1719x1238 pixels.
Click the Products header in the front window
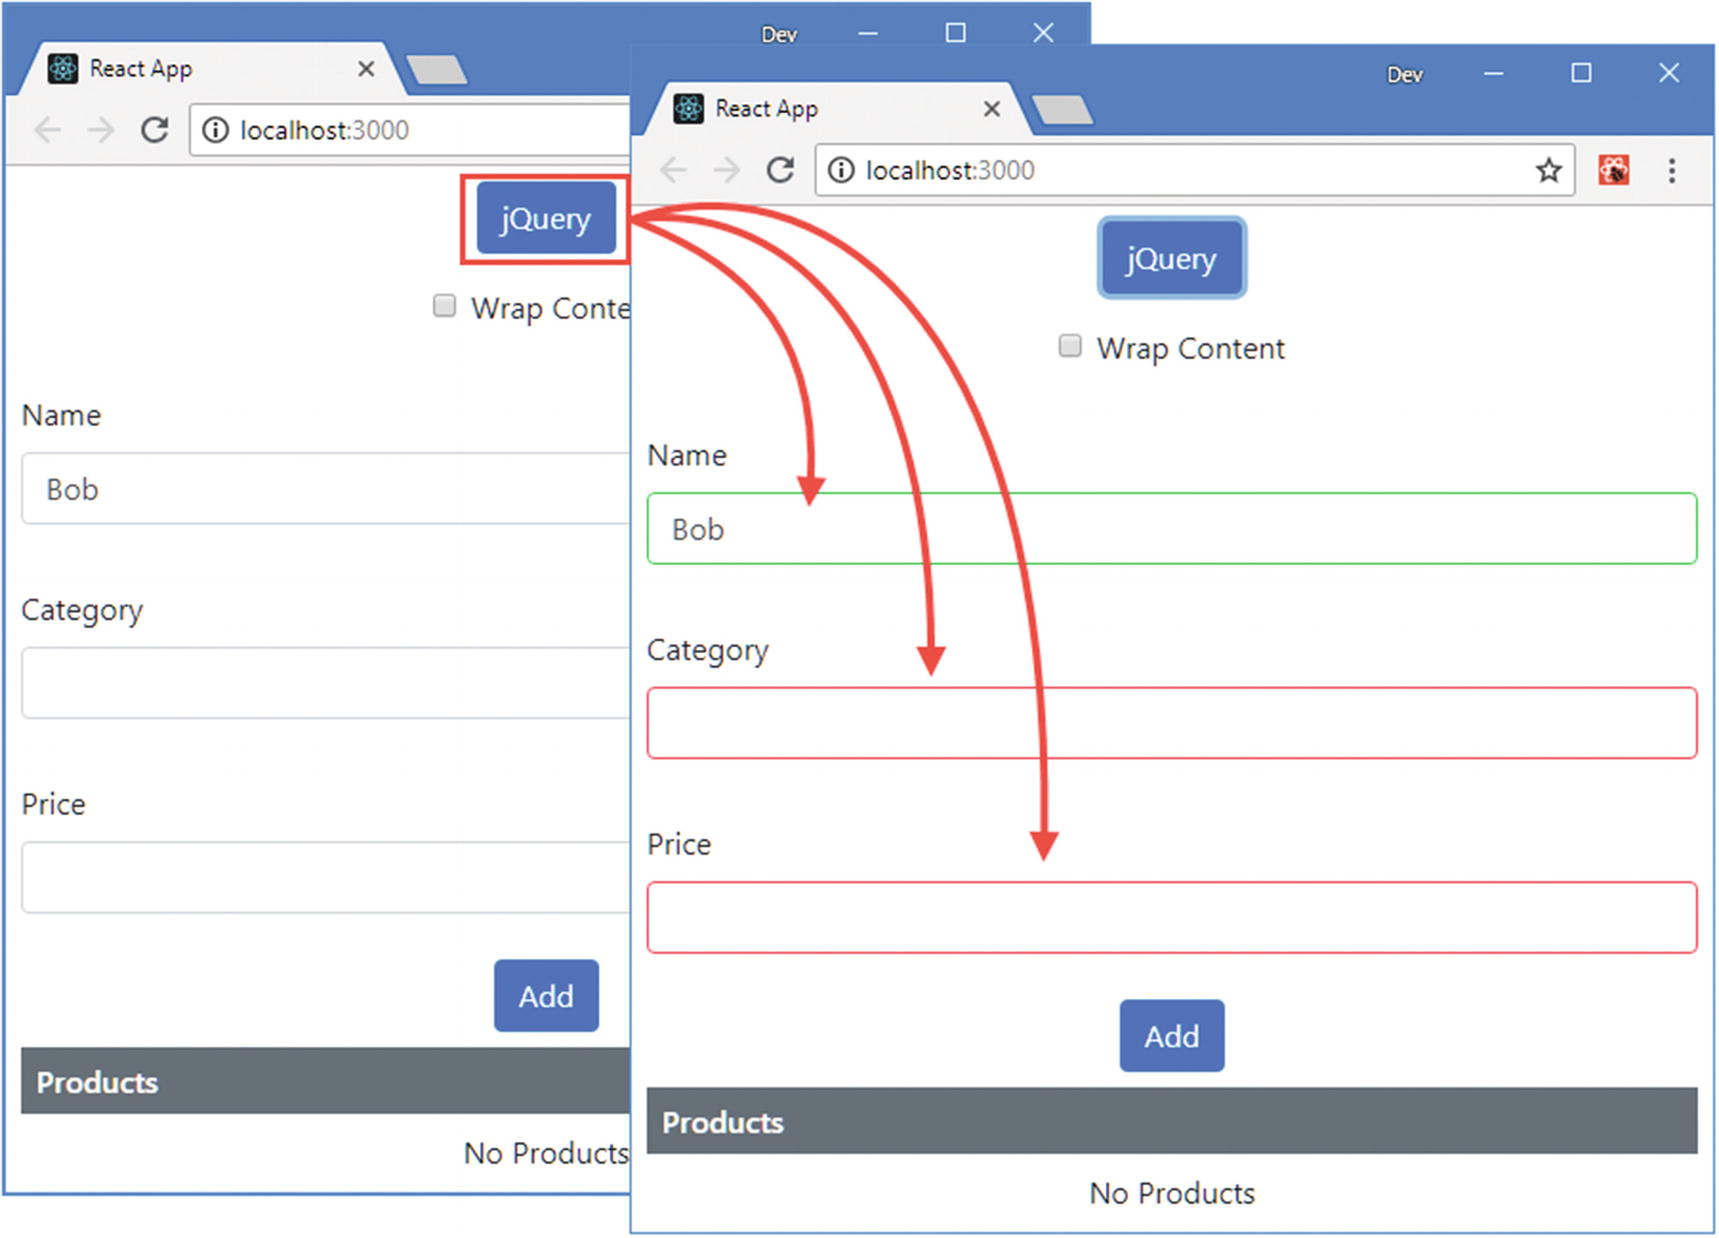point(1171,1121)
